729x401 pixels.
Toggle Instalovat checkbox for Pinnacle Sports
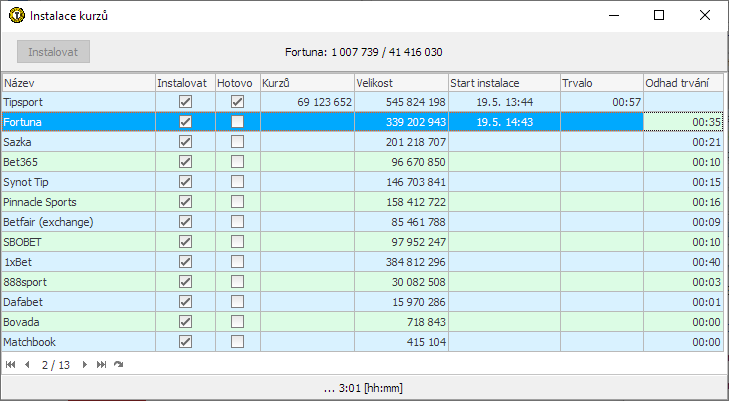186,201
